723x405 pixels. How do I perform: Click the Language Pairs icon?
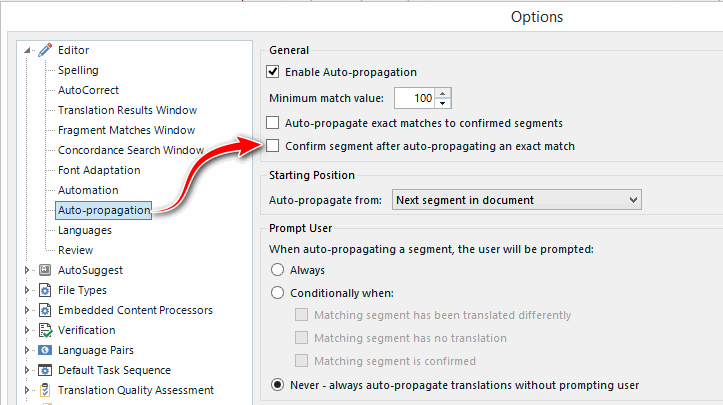(45, 350)
